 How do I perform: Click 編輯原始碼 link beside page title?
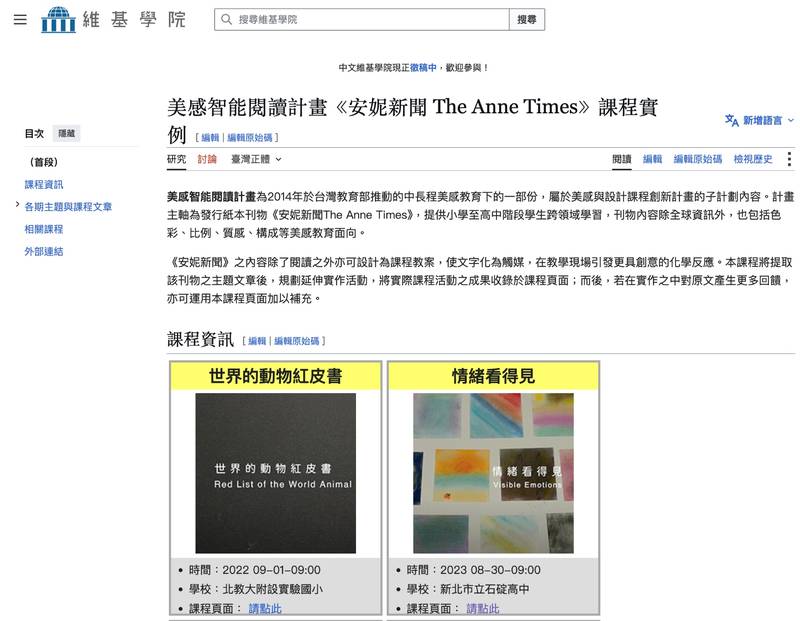pos(249,137)
